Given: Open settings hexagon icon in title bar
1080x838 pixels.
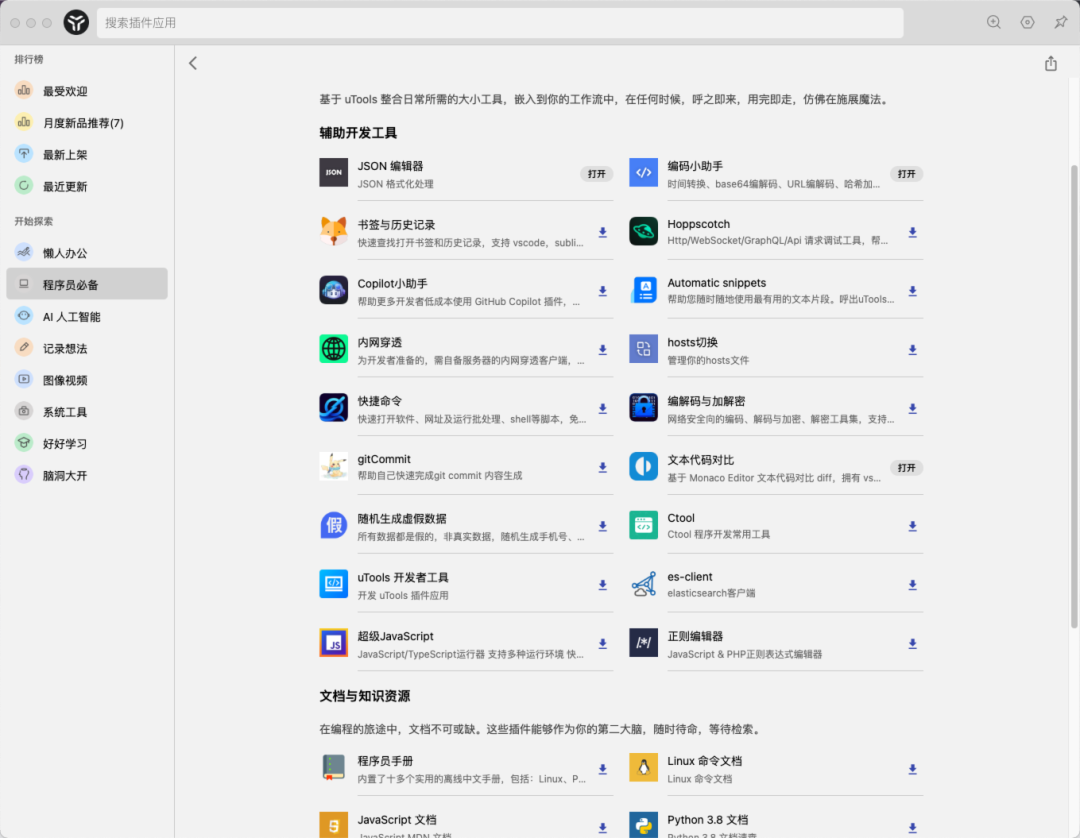Looking at the screenshot, I should point(1027,22).
